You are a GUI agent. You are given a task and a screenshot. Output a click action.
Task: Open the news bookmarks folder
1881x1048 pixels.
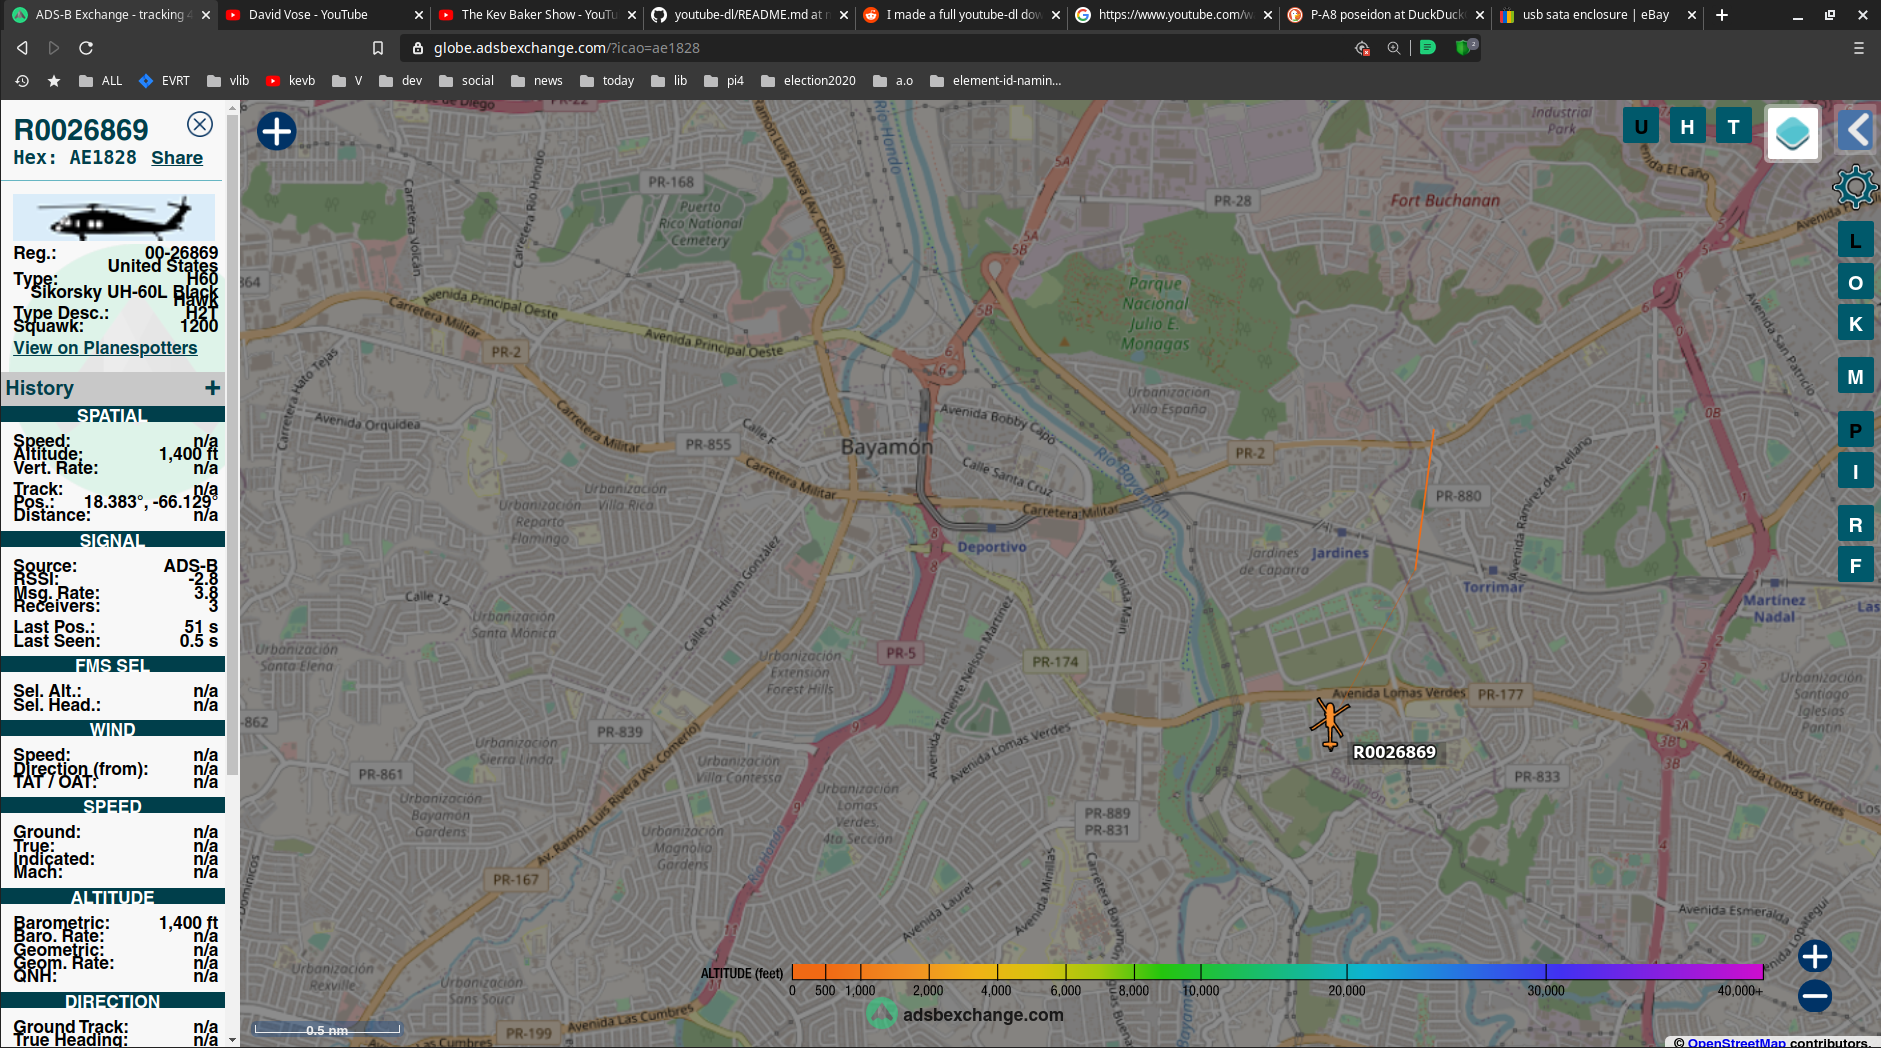pos(537,81)
